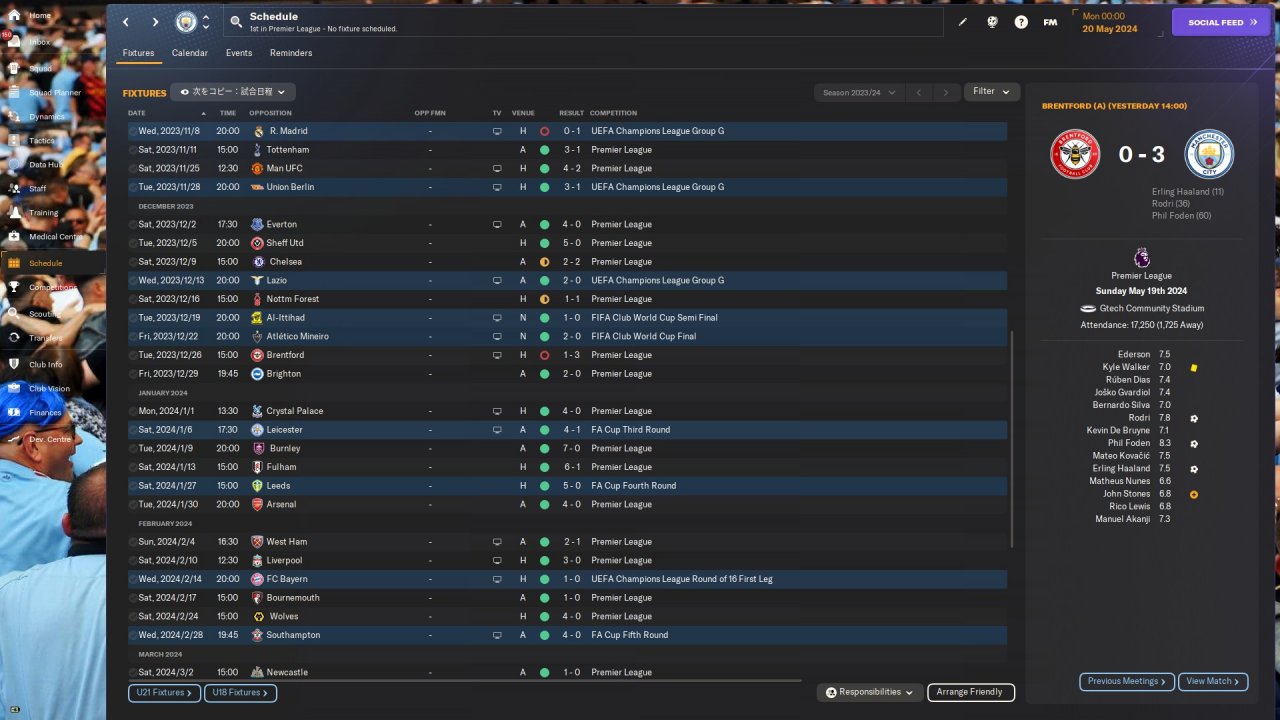Open the Data Hub
1280x720 pixels.
[45, 165]
